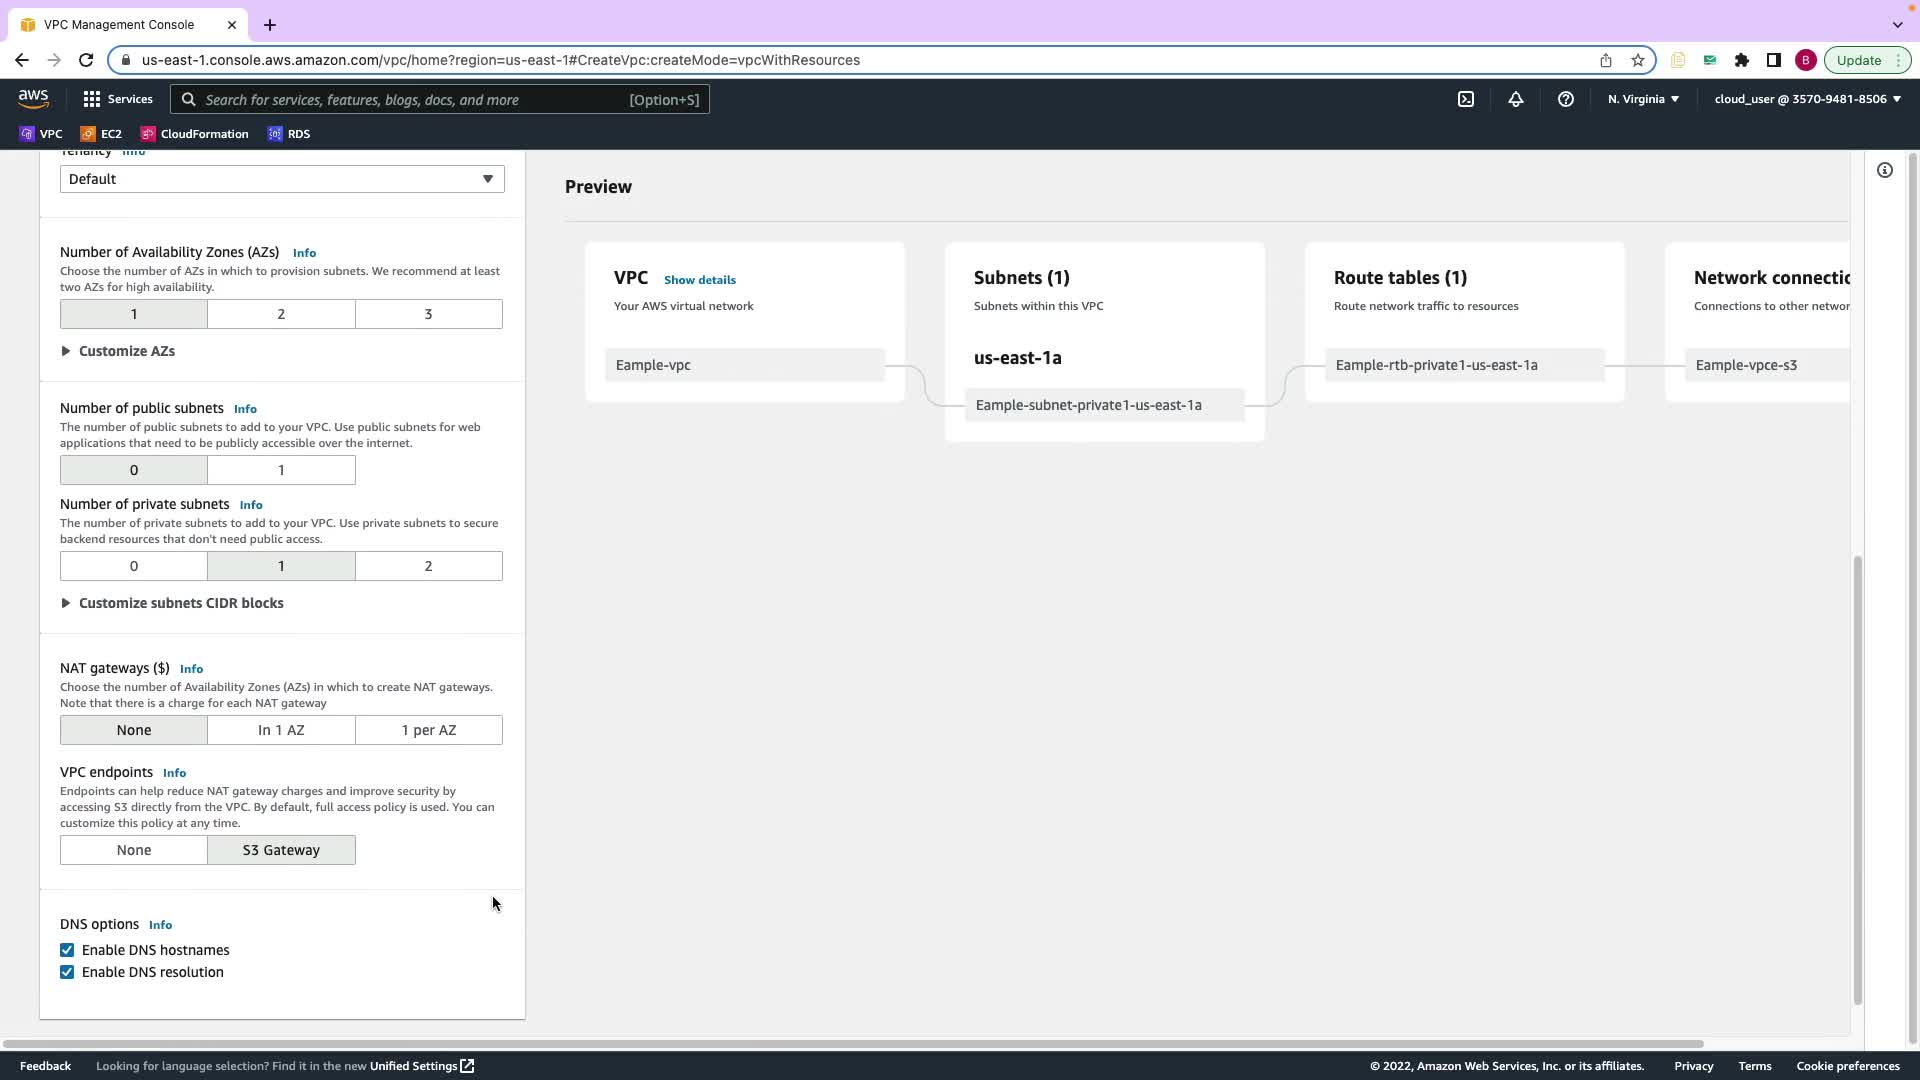Open cloud_user account menu
Viewport: 1920px width, 1080px height.
point(1807,99)
